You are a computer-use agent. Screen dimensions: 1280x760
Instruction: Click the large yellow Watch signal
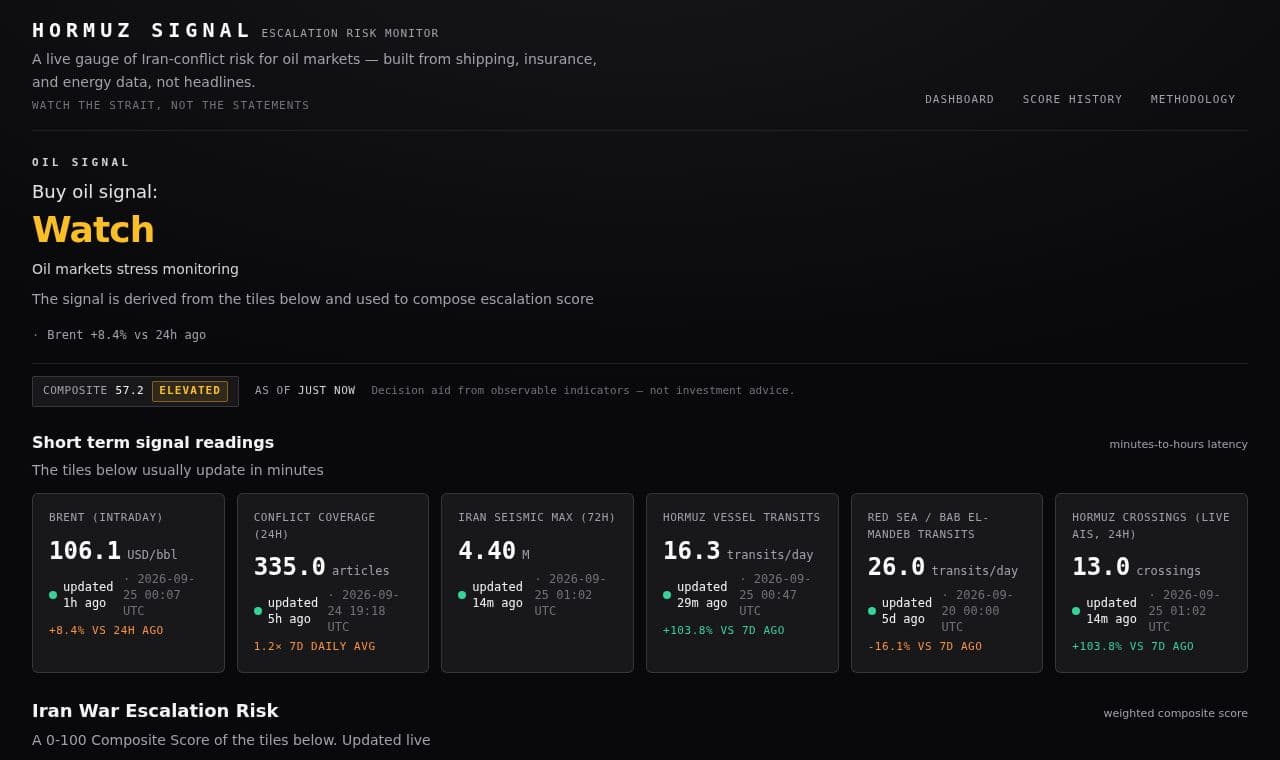(93, 230)
